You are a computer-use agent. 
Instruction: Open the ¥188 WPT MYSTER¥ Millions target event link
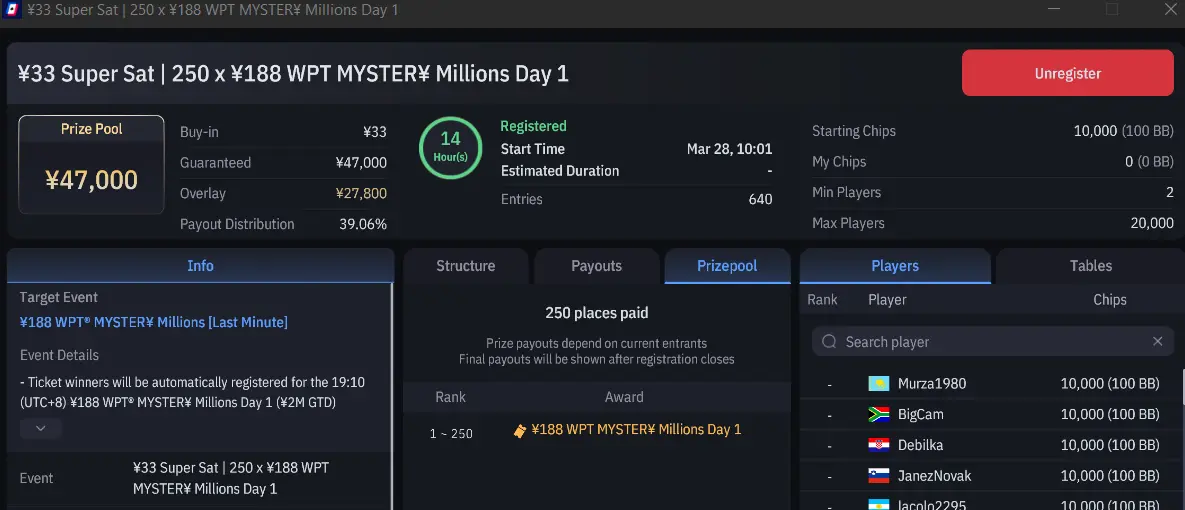(154, 322)
